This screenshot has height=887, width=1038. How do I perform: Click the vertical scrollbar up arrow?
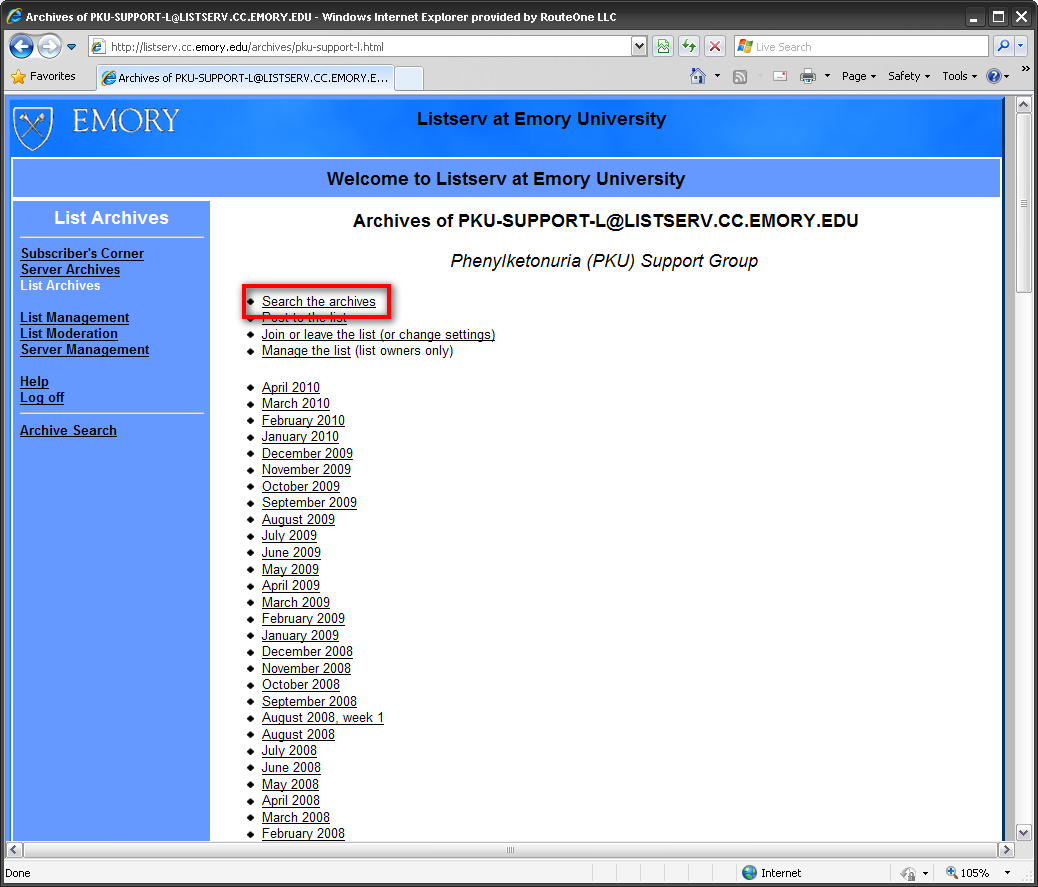(x=1023, y=105)
